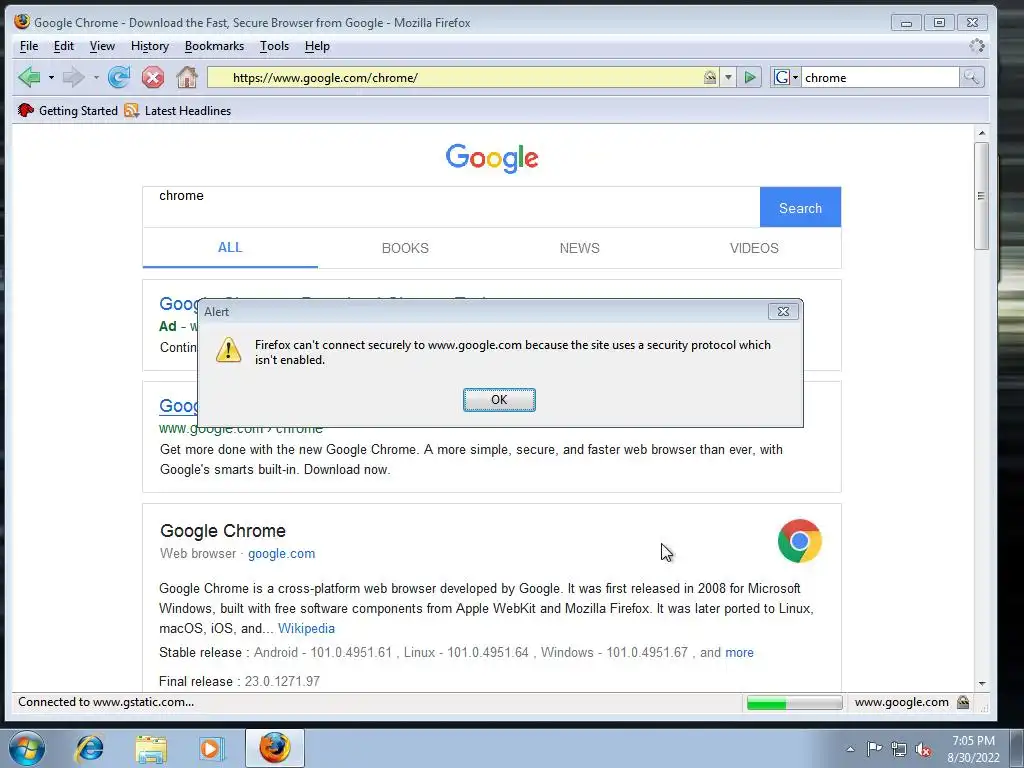Viewport: 1024px width, 768px height.
Task: Open the File menu
Action: coord(29,46)
